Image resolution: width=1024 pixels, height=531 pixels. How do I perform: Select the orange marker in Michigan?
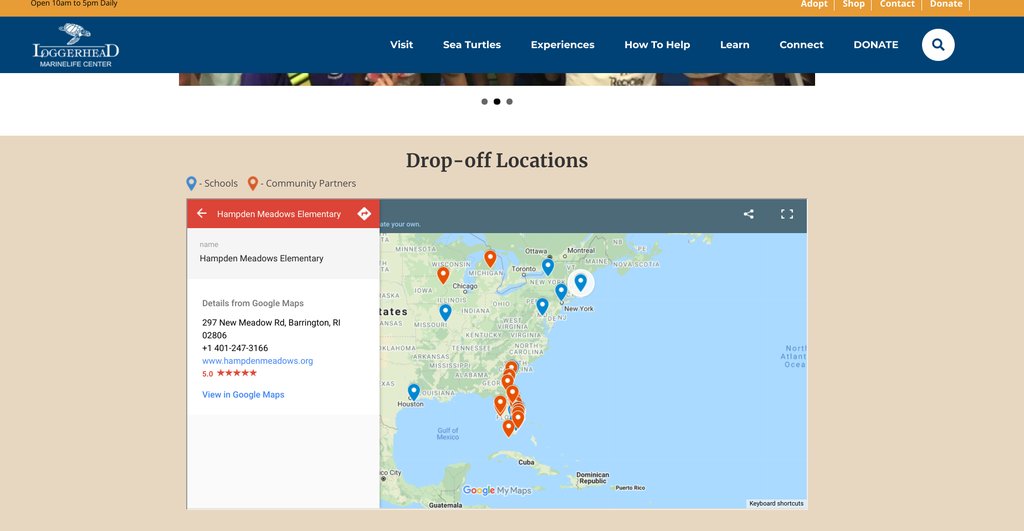[x=490, y=259]
